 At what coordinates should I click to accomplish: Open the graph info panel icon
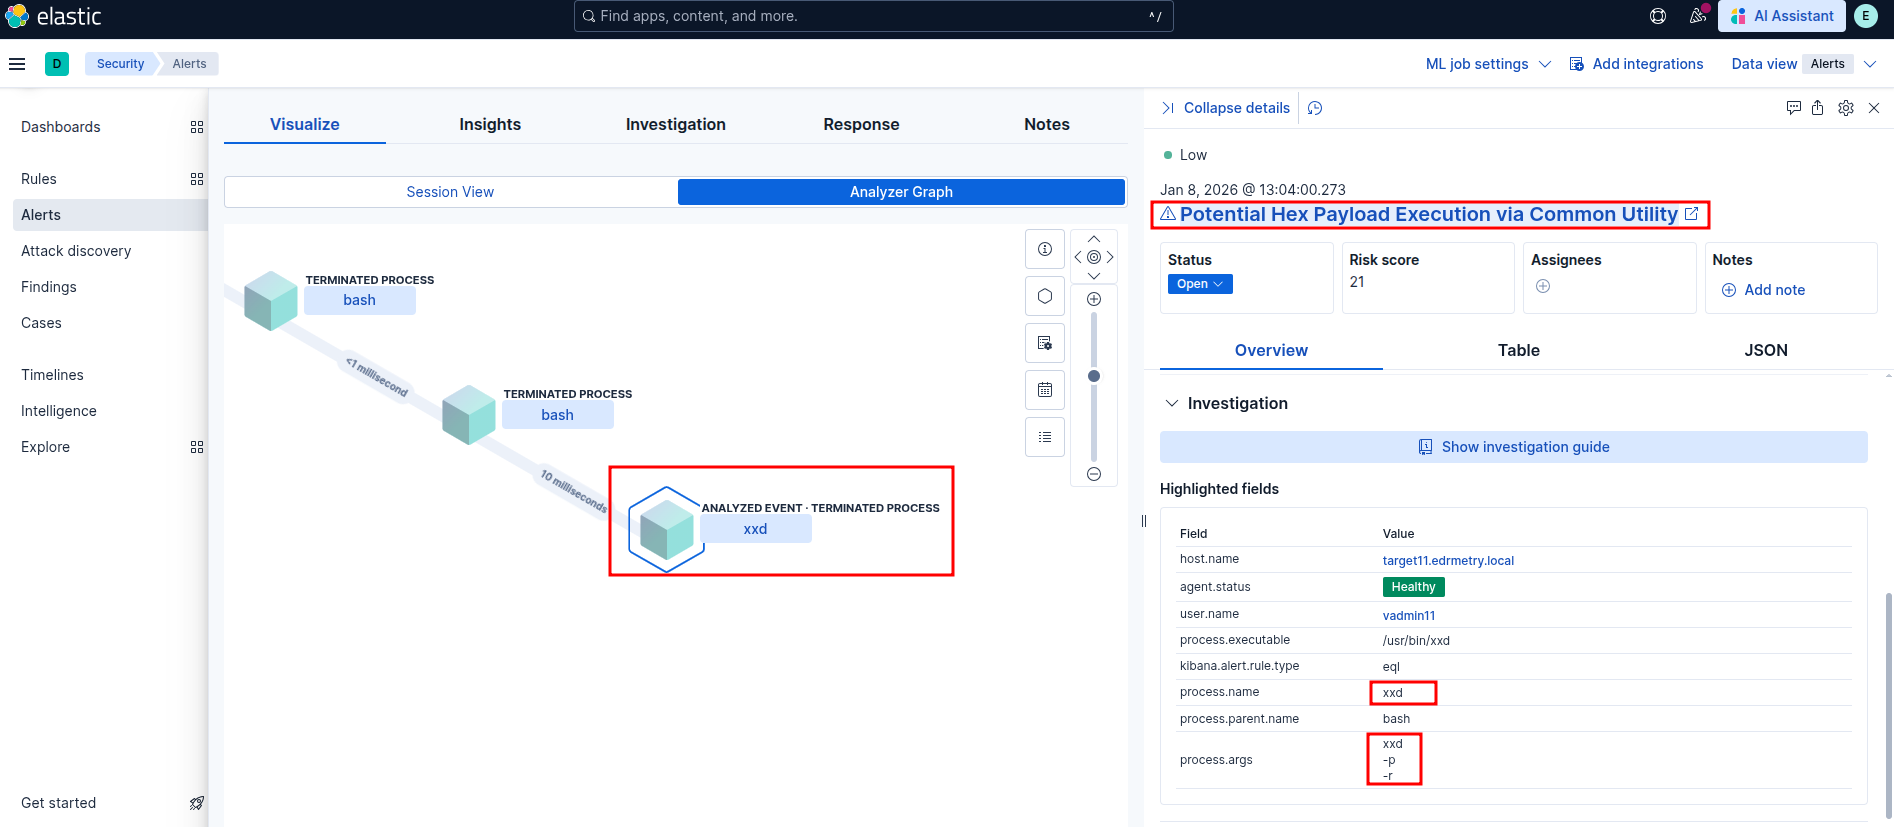1044,249
